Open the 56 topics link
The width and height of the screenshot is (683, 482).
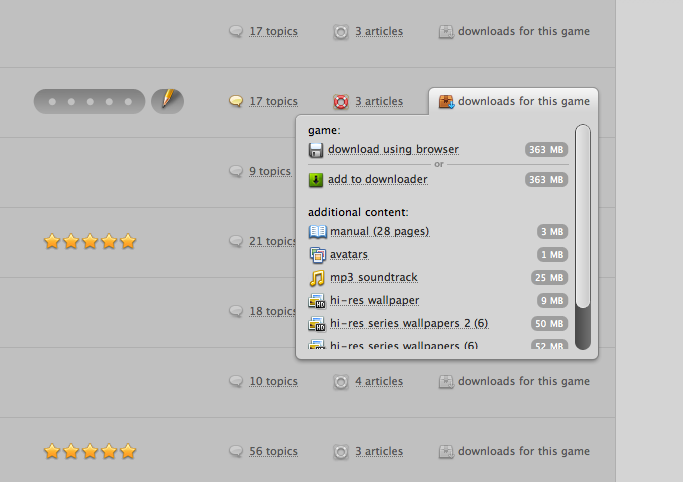coord(274,452)
